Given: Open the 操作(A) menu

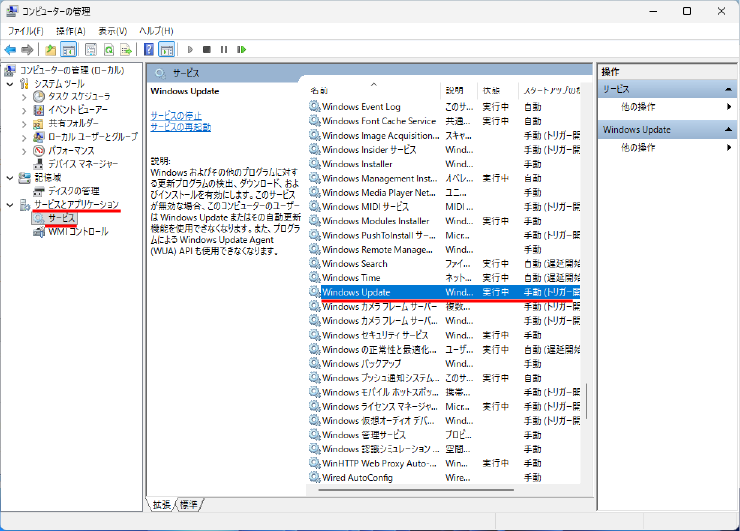Looking at the screenshot, I should coord(71,31).
